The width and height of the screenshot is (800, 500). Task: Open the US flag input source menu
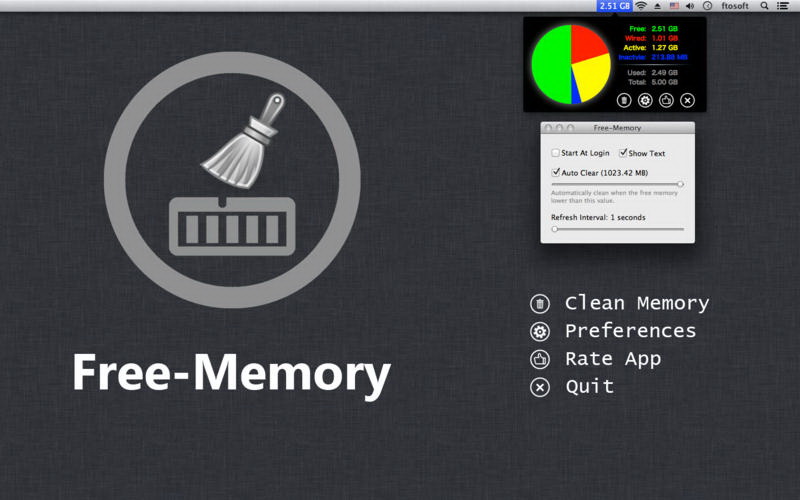pyautogui.click(x=674, y=6)
